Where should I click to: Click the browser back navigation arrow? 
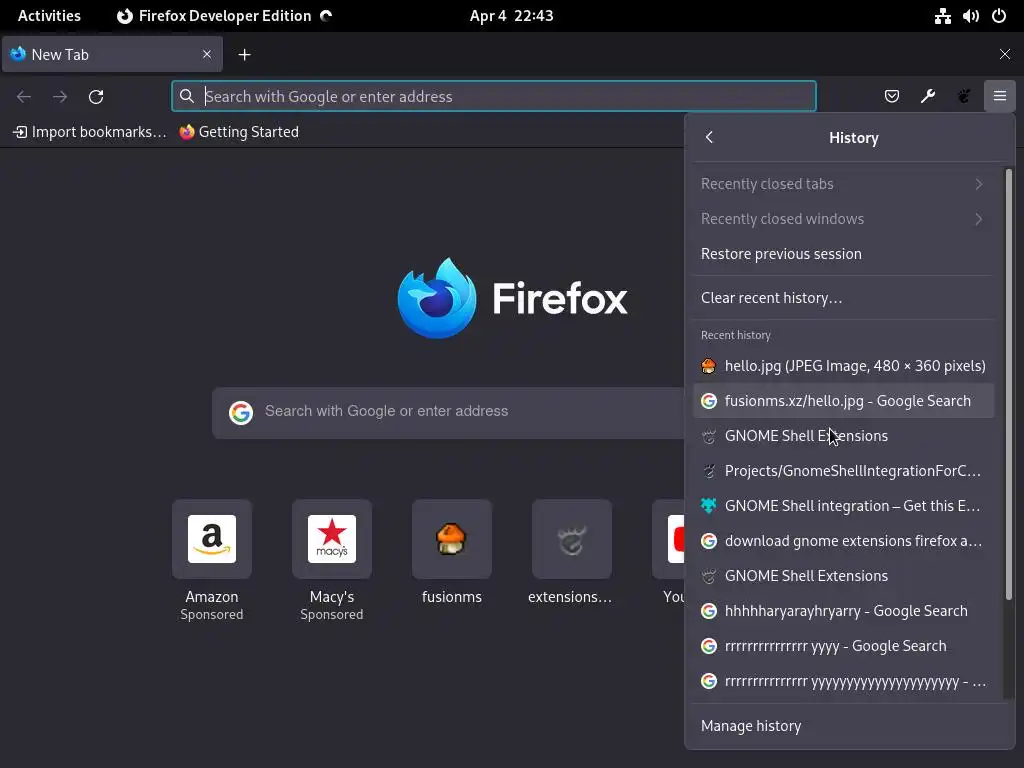pyautogui.click(x=24, y=97)
